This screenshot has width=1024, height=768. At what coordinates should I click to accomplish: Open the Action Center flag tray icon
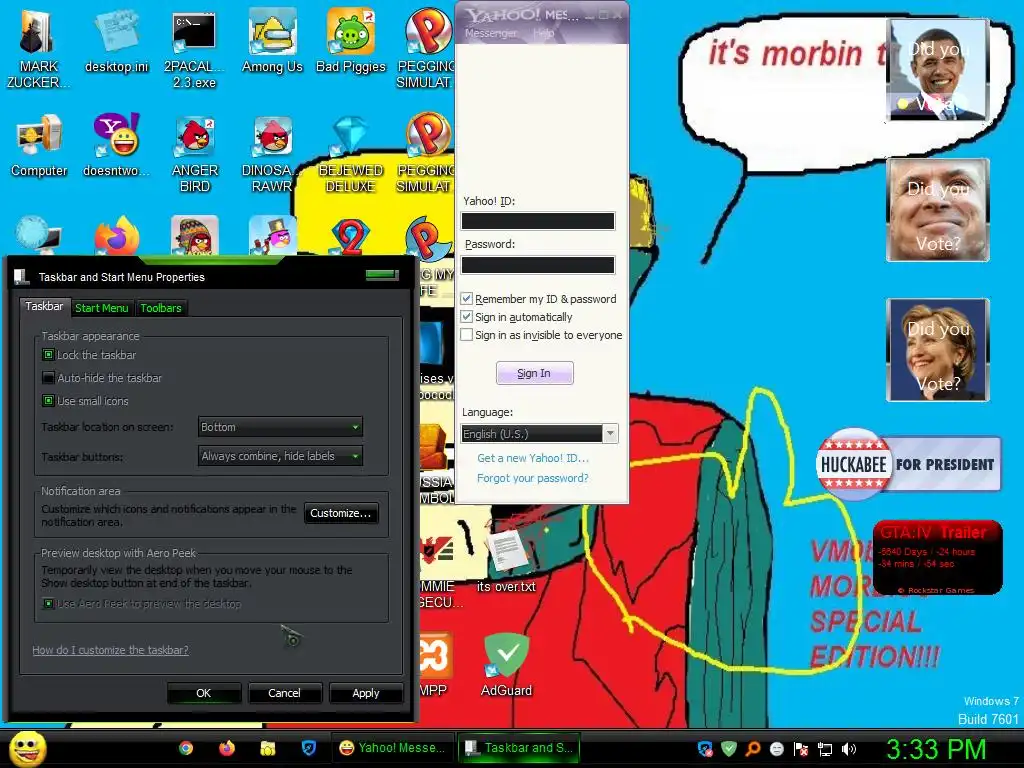pos(801,749)
